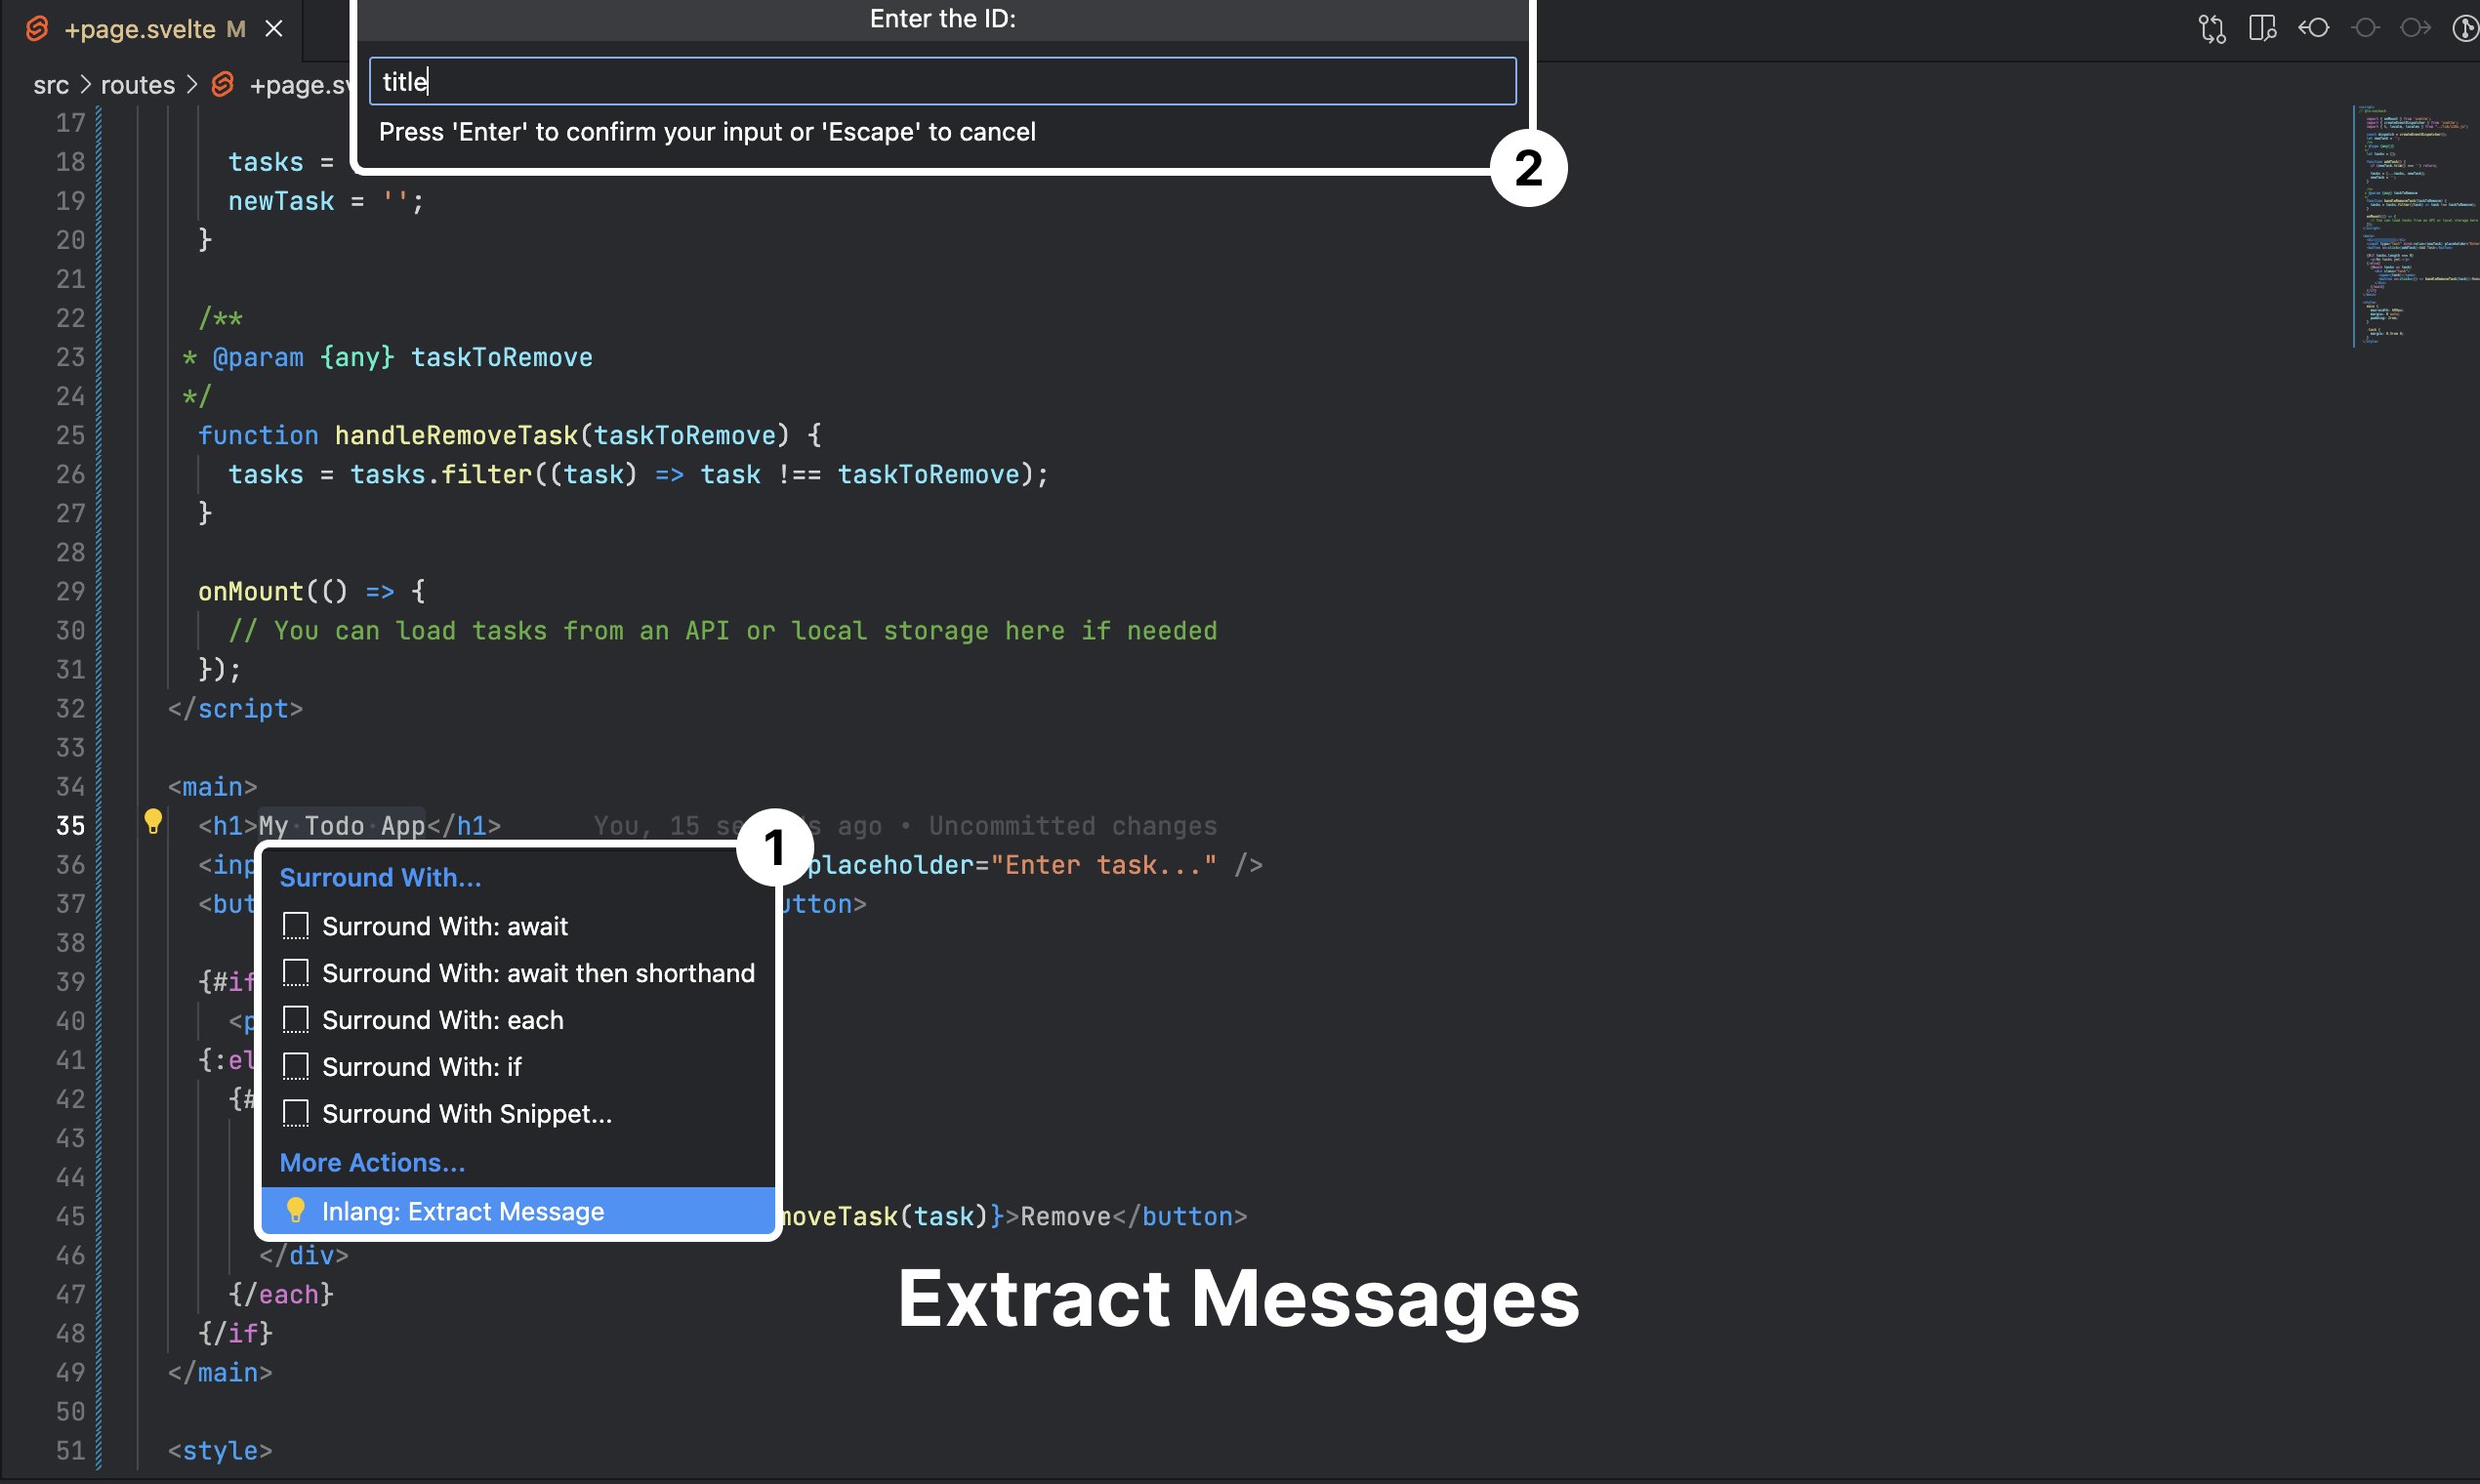Click the <style> tag on line 51
The width and height of the screenshot is (2480, 1484).
click(x=220, y=1450)
